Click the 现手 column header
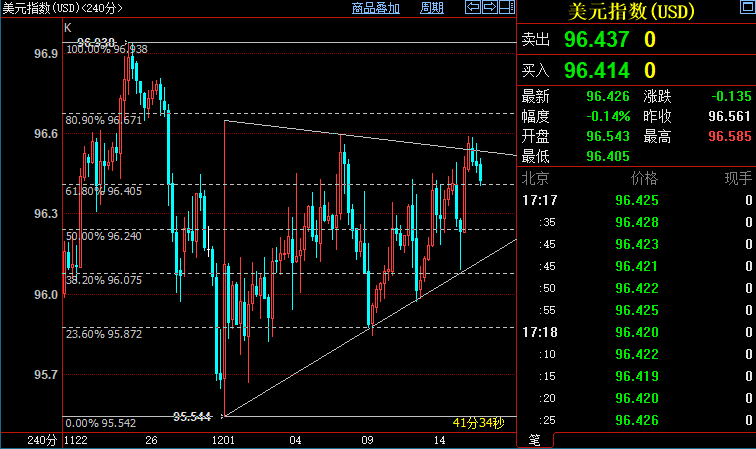The width and height of the screenshot is (756, 449). coord(738,178)
